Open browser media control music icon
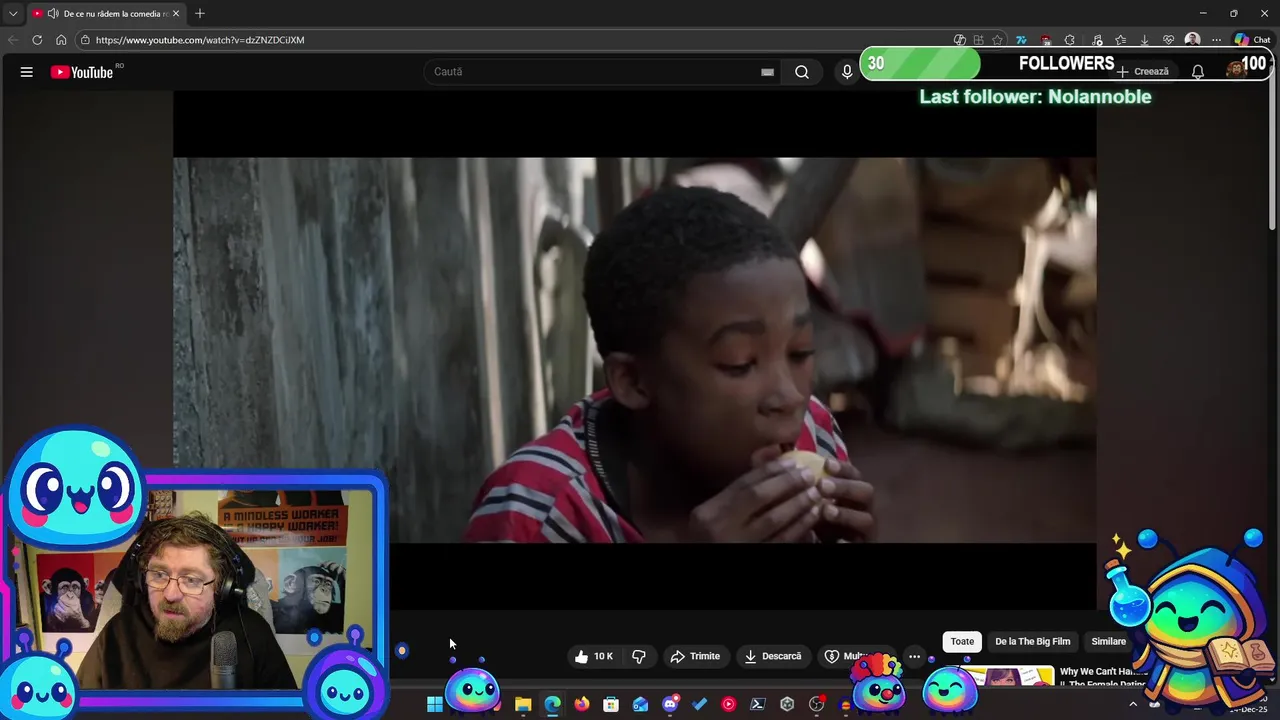 point(1097,40)
